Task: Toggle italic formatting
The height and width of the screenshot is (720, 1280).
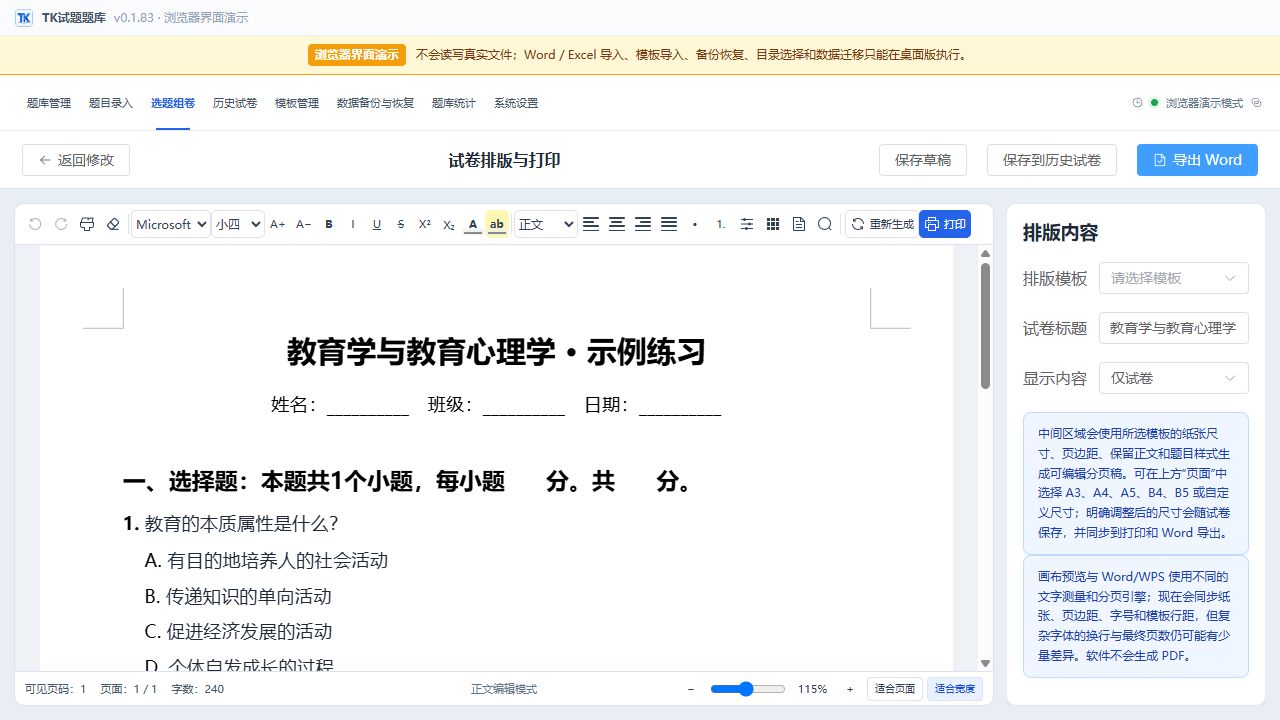Action: (353, 224)
